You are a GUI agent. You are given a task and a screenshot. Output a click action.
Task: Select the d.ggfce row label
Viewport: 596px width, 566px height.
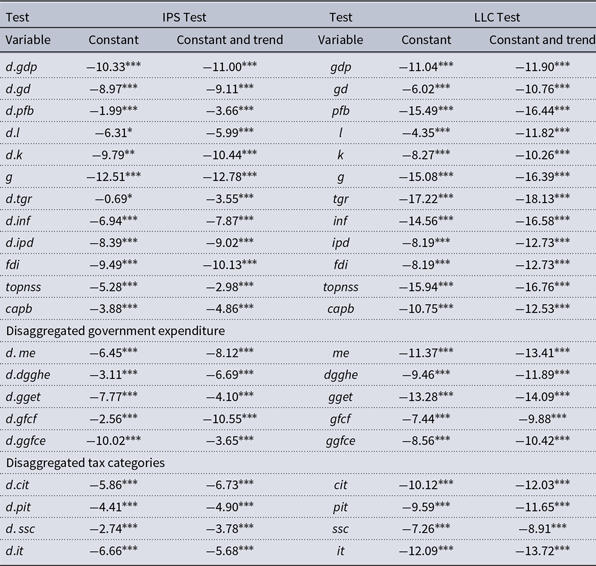coord(25,441)
